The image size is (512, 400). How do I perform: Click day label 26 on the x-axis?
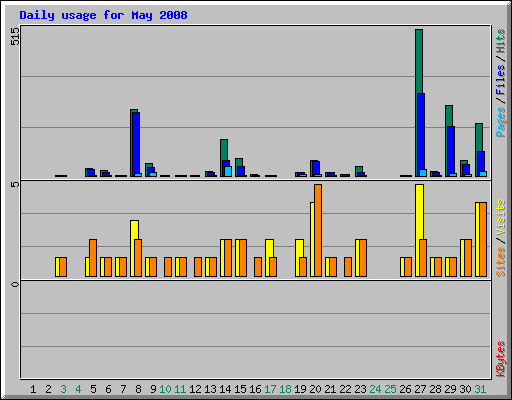pos(405,389)
